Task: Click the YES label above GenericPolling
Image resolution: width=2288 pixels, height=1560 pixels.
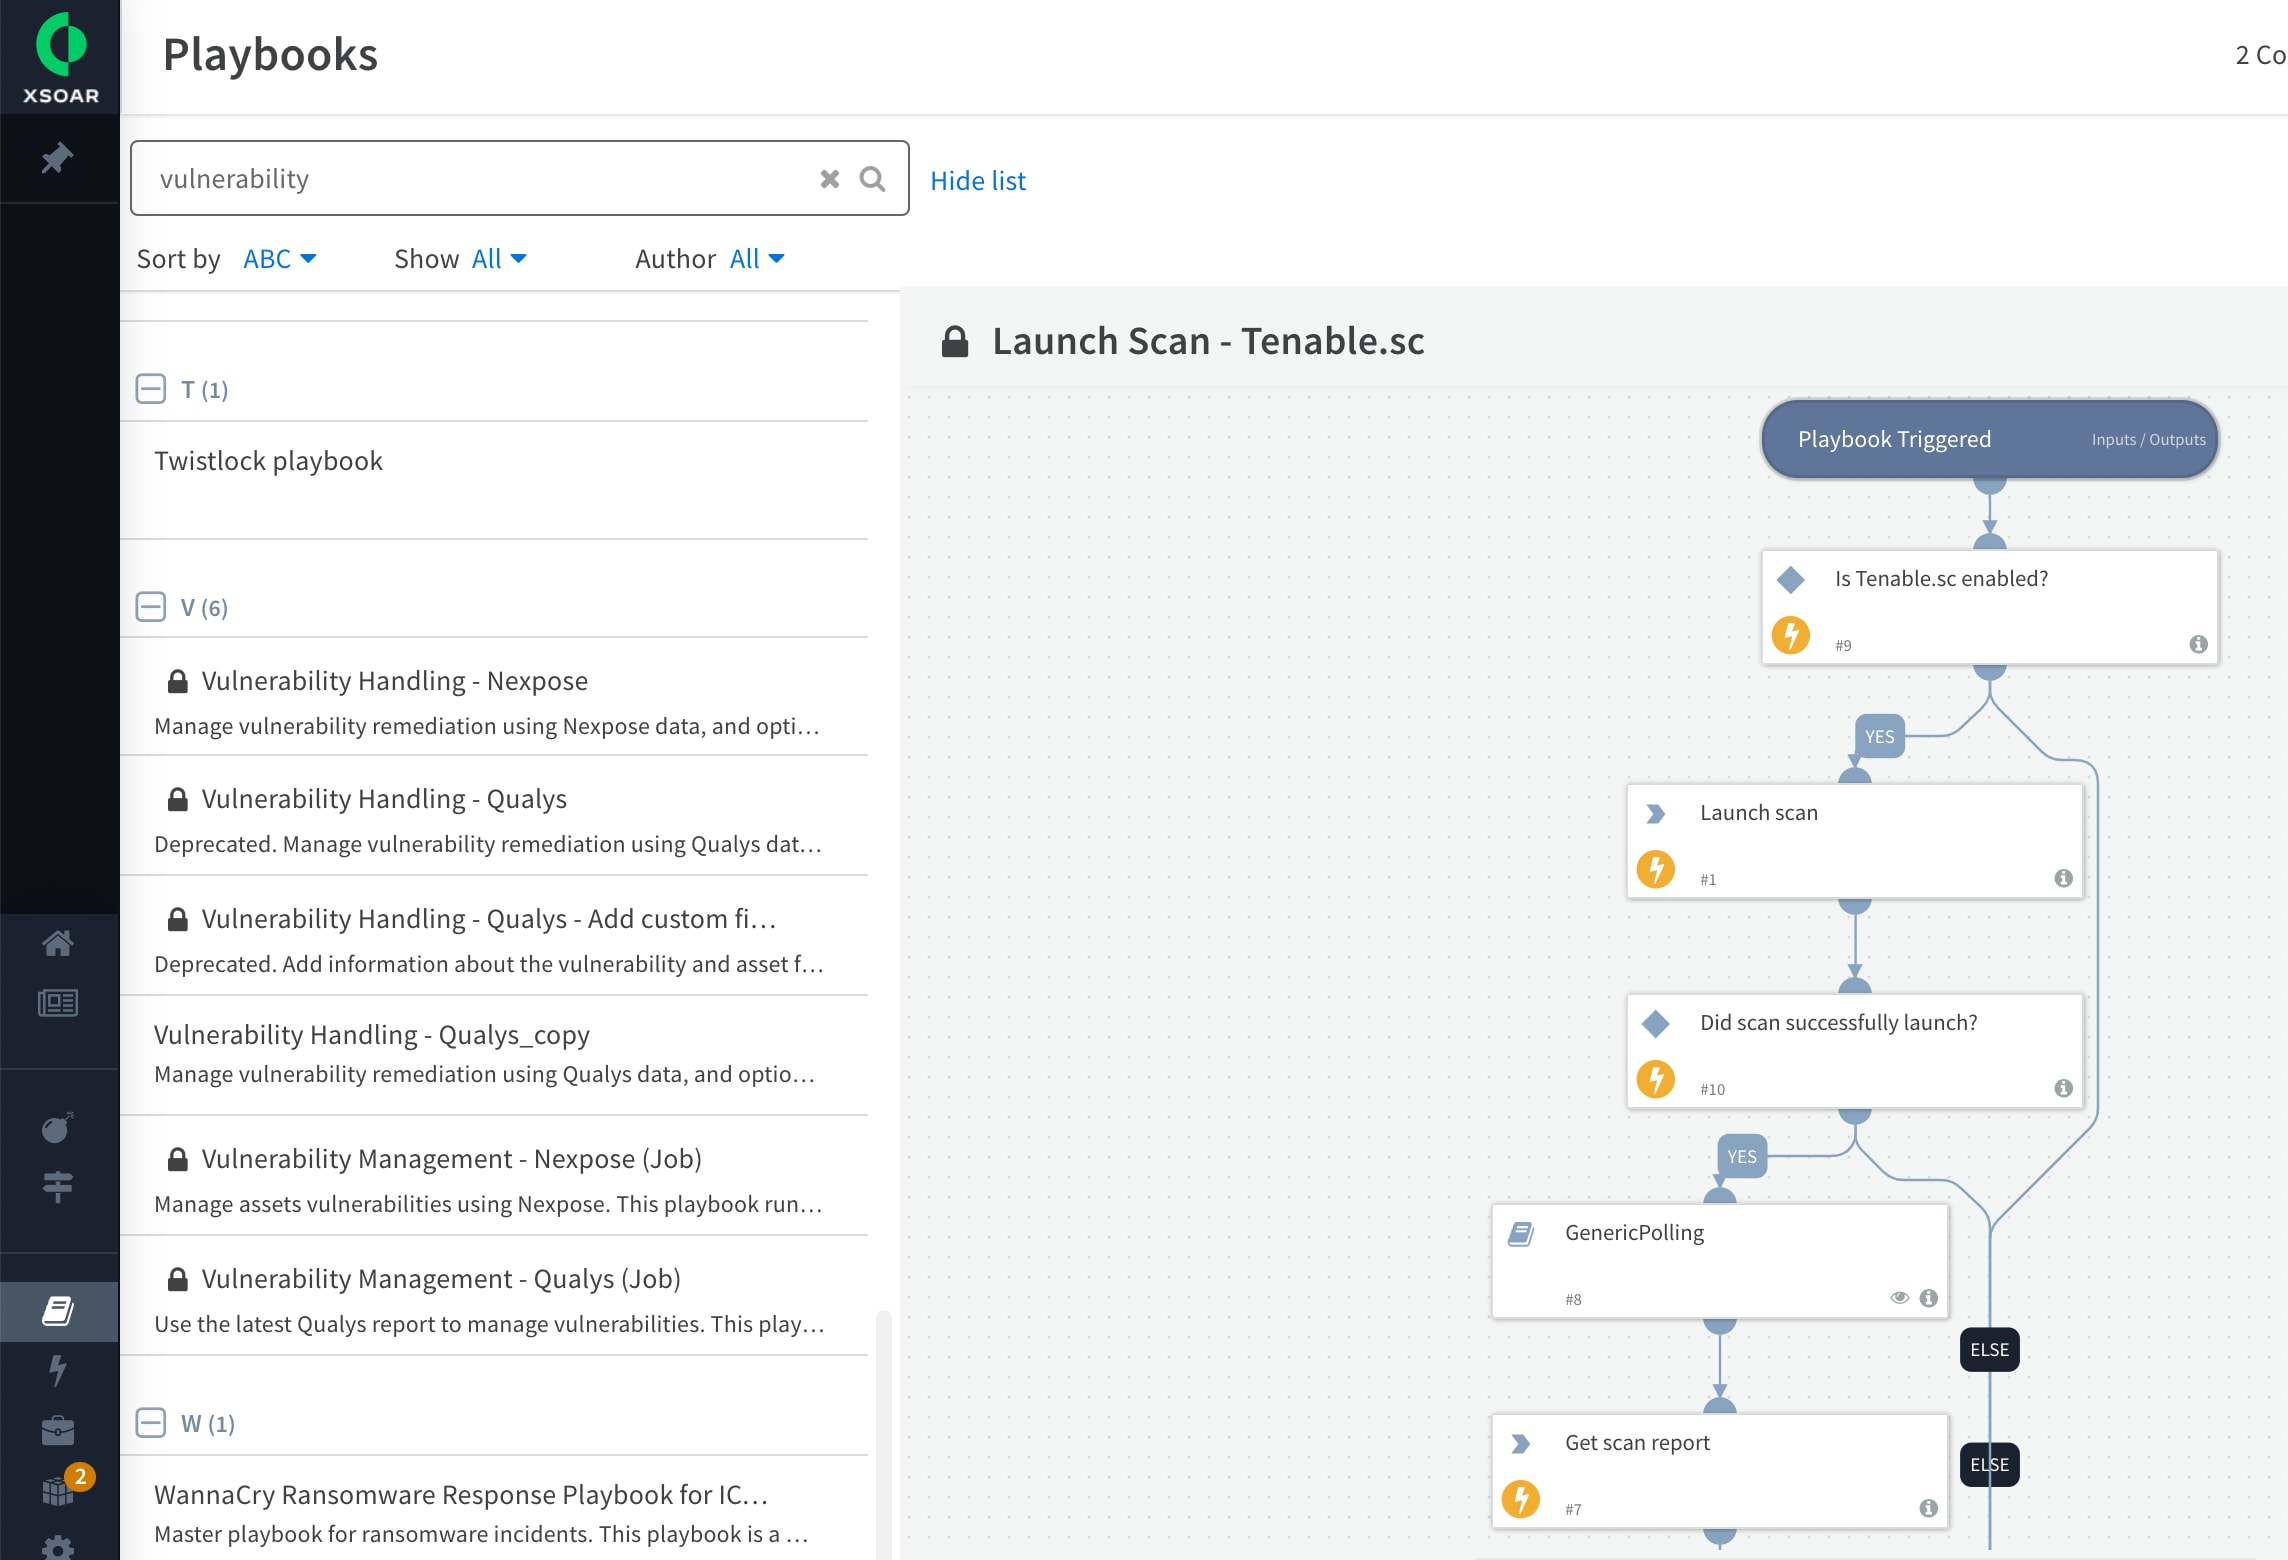Action: pyautogui.click(x=1741, y=1157)
